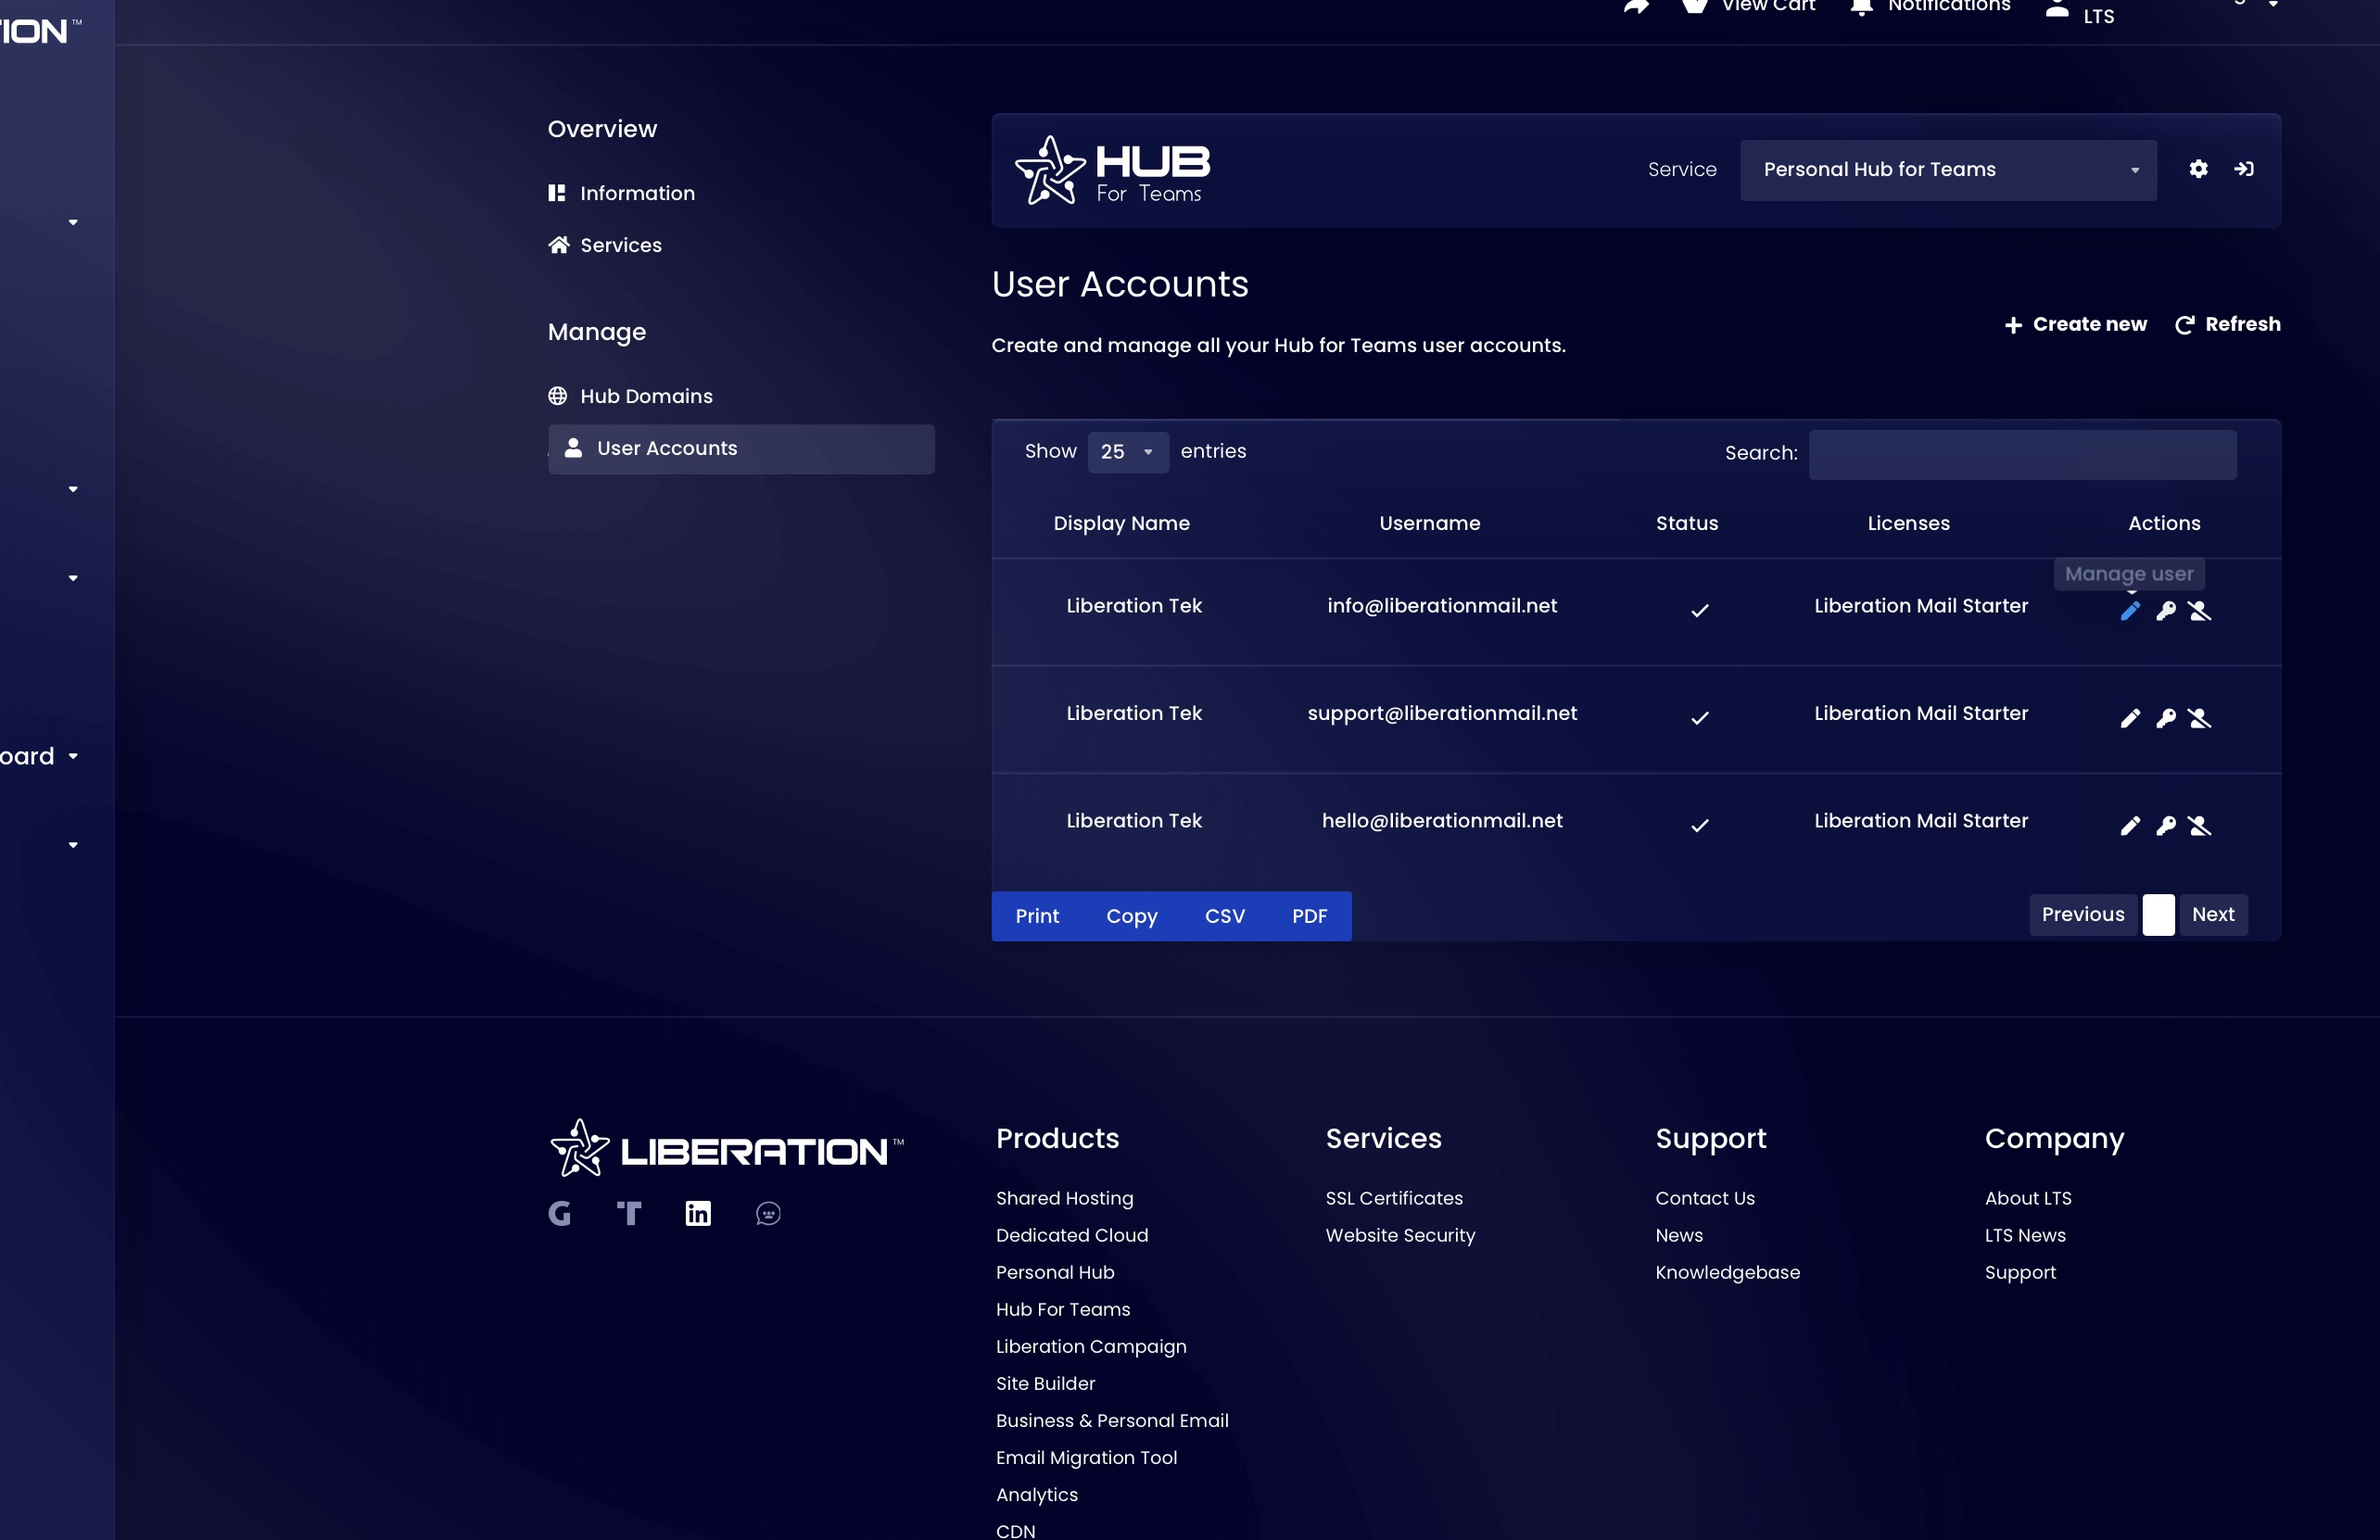Click username info@liberationmail.net cell
The image size is (2380, 1540).
[x=1442, y=606]
